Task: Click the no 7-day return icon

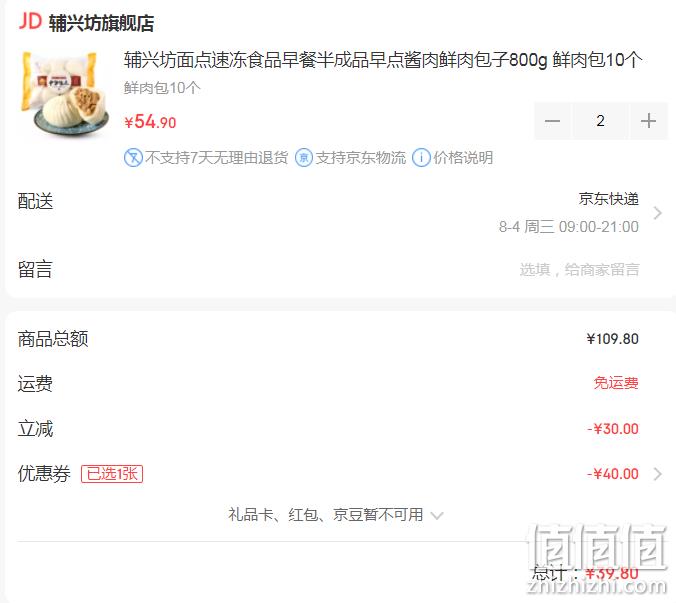Action: coord(133,158)
